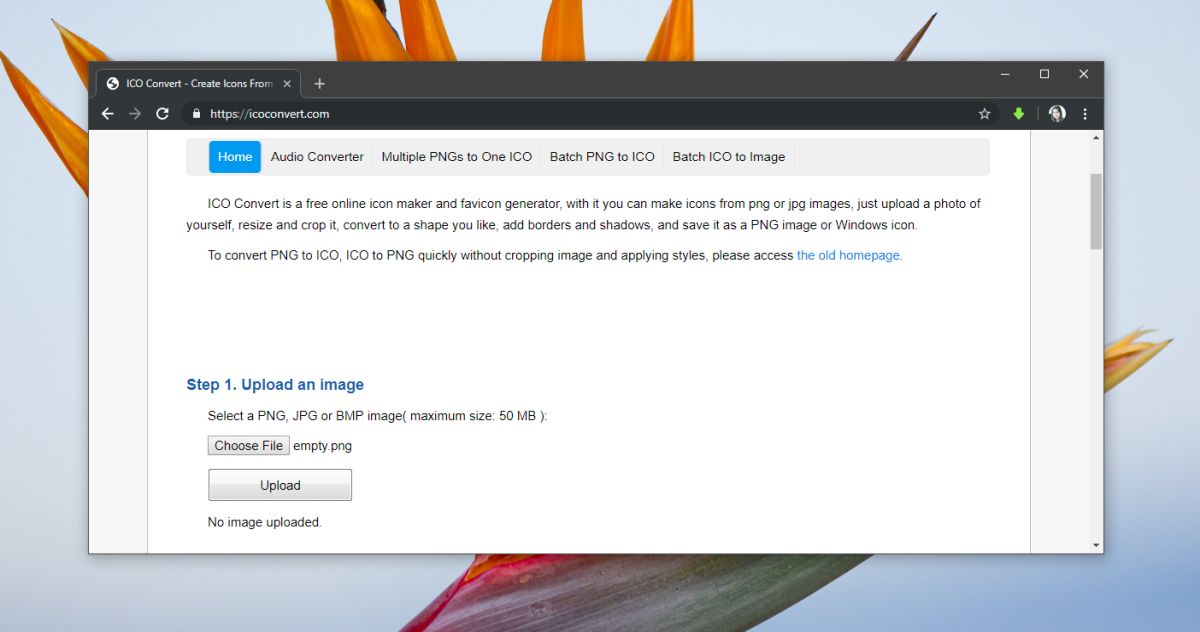Switch to the Audio Converter tab
This screenshot has width=1200, height=632.
[x=317, y=157]
